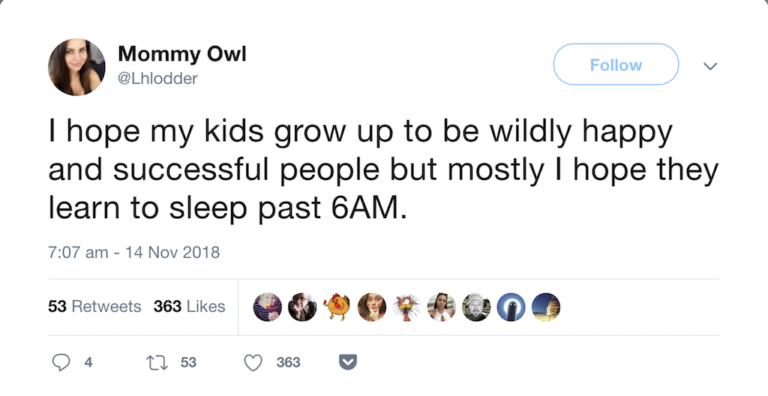This screenshot has width=768, height=396.
Task: View the 363 Likes list
Action: [189, 307]
